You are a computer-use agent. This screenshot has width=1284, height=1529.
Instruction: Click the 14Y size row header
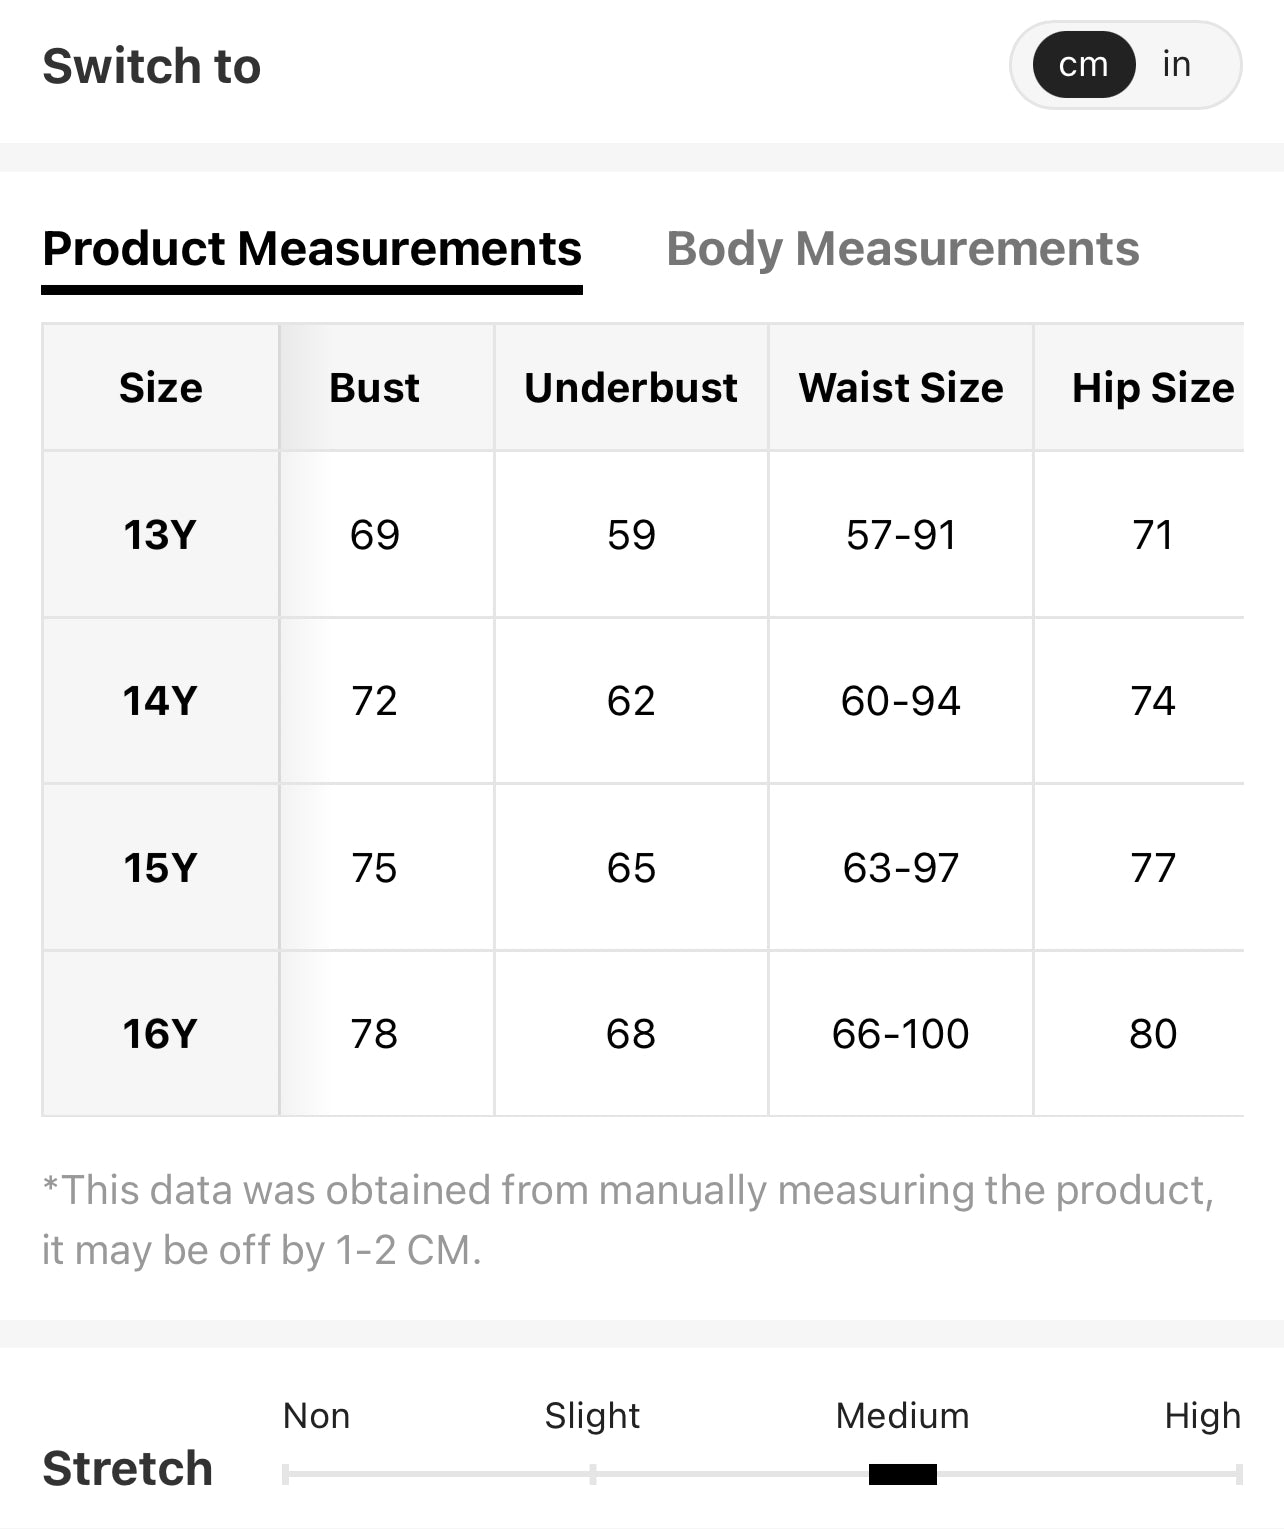tap(160, 701)
